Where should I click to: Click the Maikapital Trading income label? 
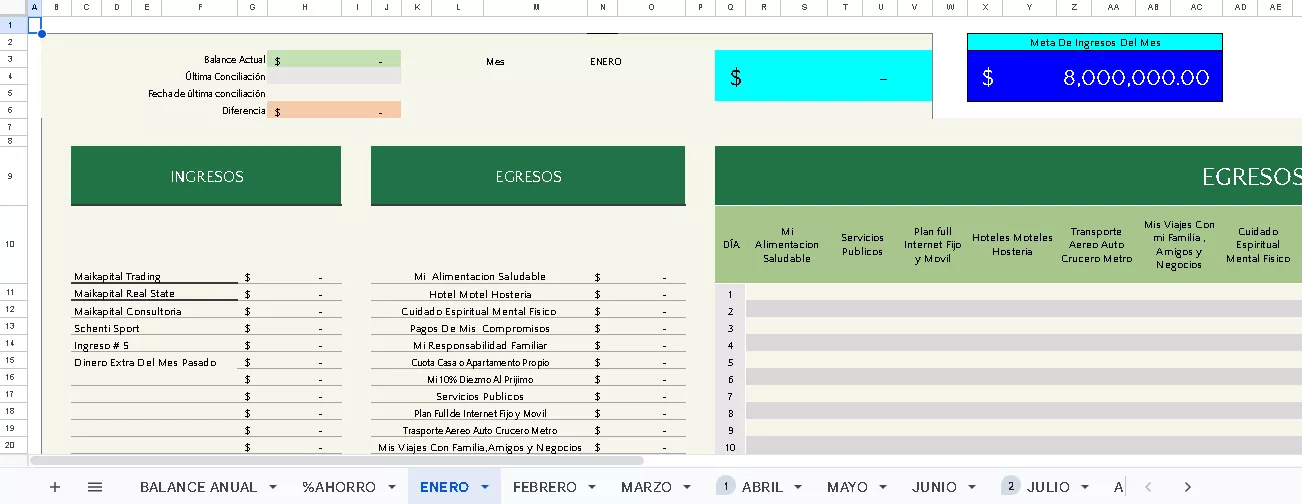(117, 277)
